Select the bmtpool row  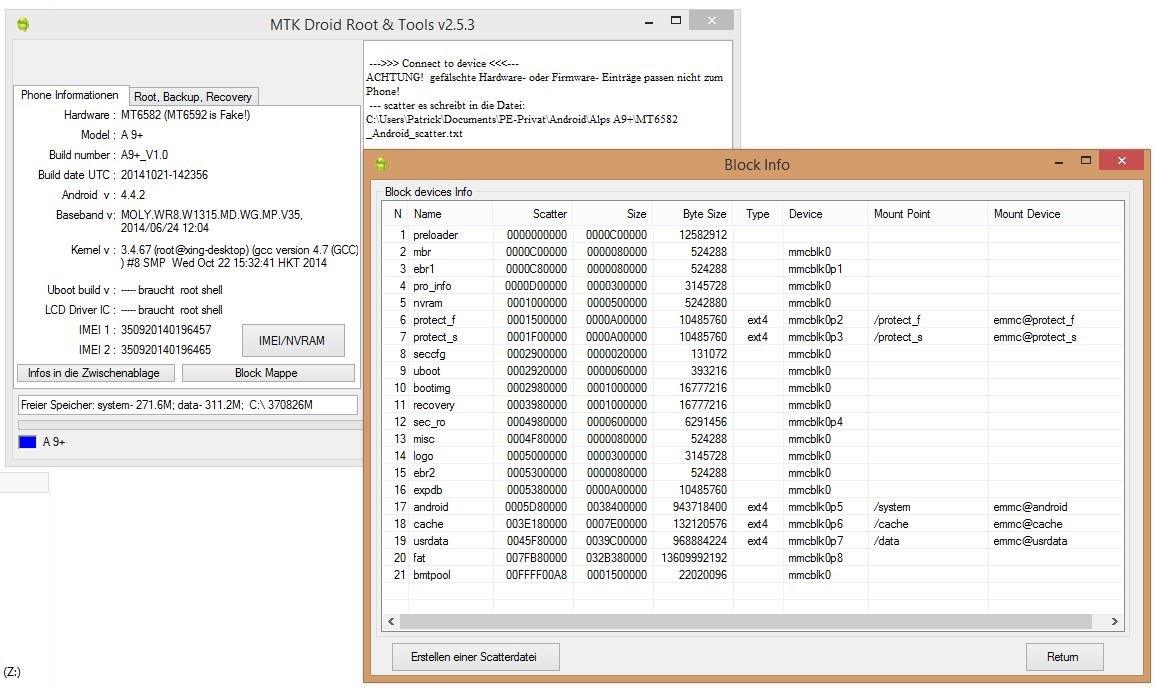point(753,575)
